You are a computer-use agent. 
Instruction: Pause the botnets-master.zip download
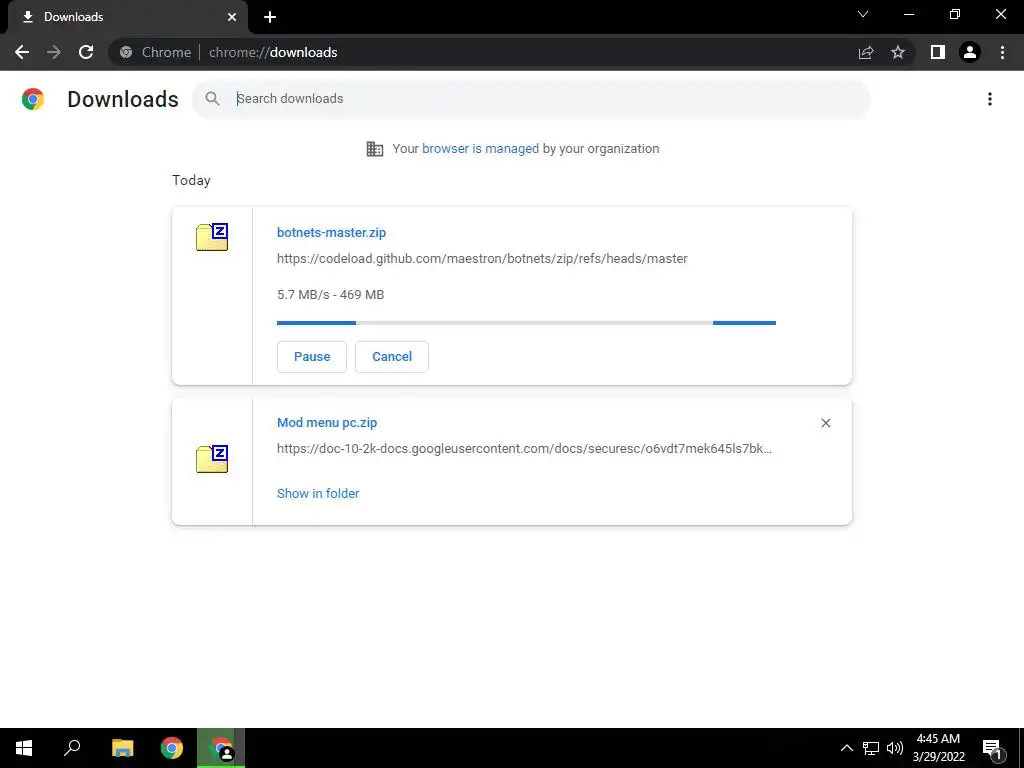coord(312,357)
